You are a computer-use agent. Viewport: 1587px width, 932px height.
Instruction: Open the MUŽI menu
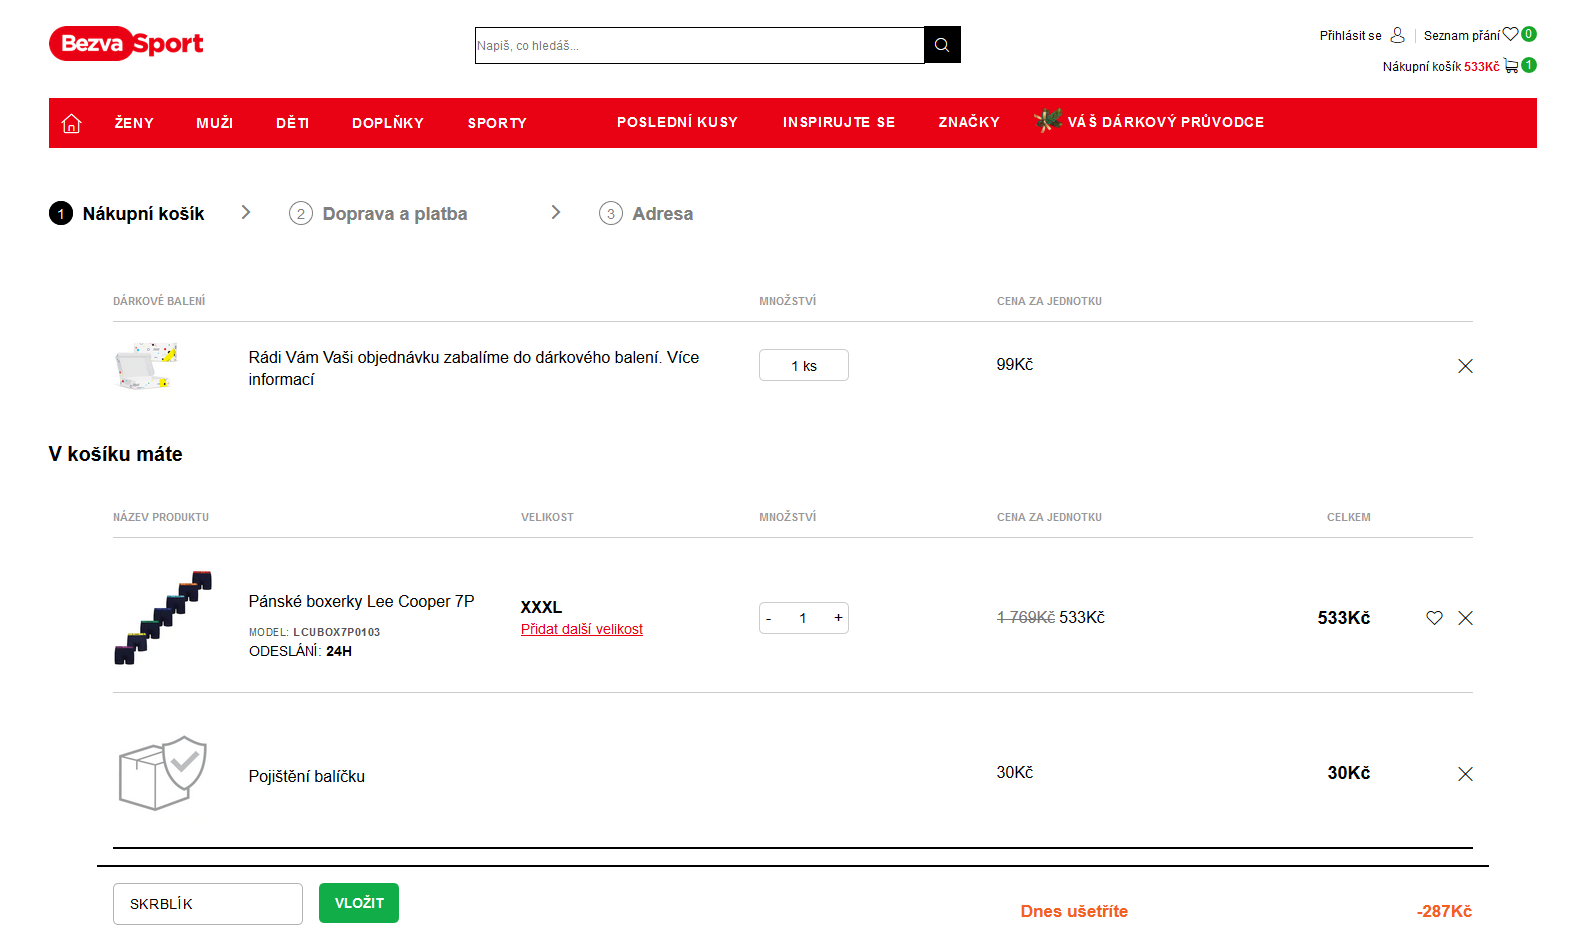214,123
